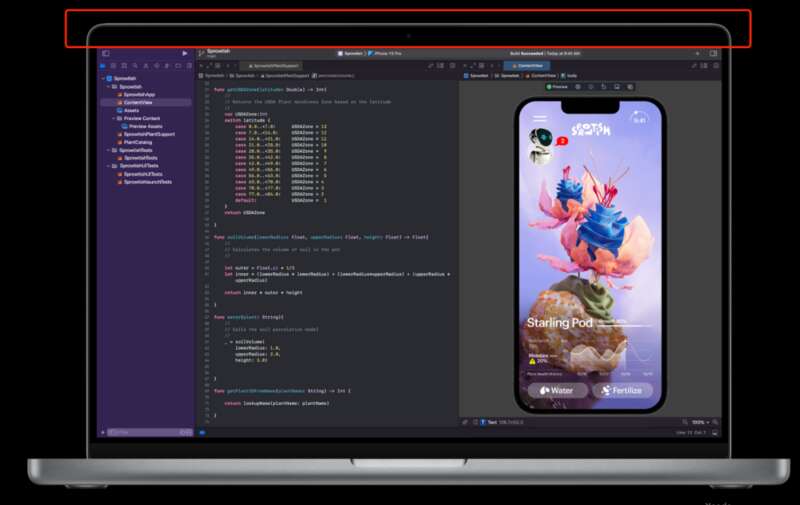
Task: Select the Project navigator folder icon
Action: pyautogui.click(x=103, y=66)
